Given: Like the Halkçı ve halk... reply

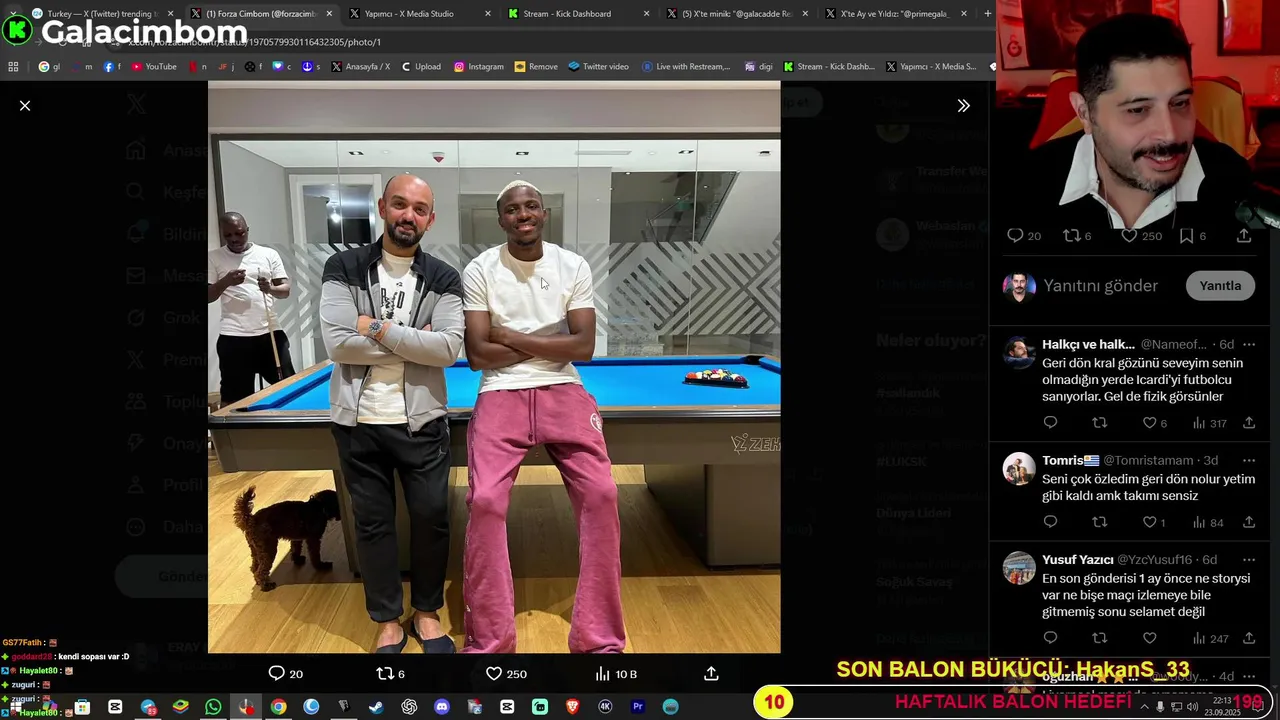Looking at the screenshot, I should pos(1150,423).
